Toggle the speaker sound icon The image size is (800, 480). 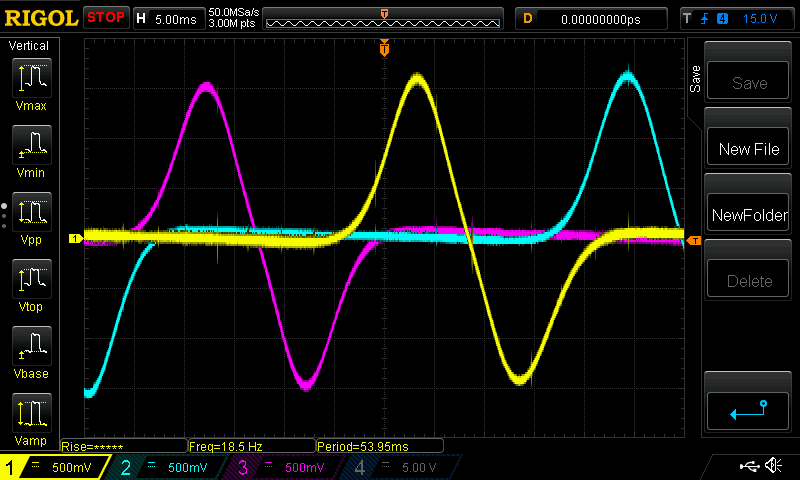click(773, 465)
